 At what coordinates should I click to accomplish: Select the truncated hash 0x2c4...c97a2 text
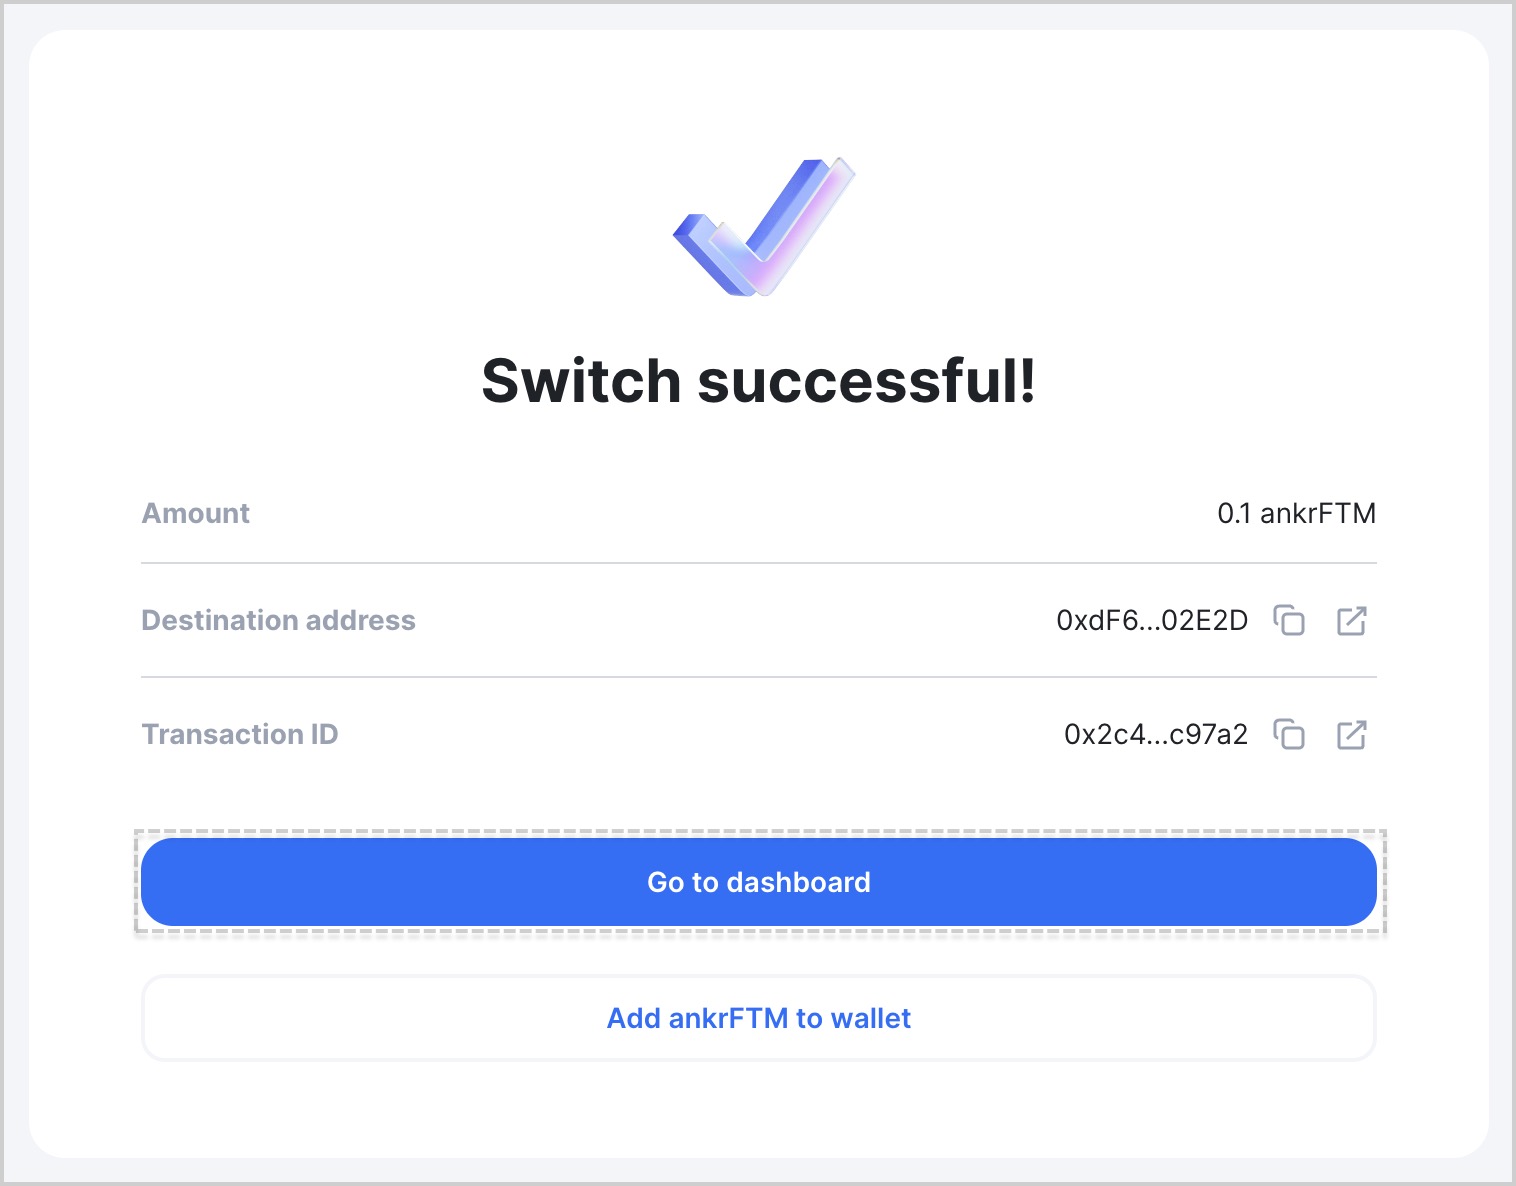coord(1156,735)
